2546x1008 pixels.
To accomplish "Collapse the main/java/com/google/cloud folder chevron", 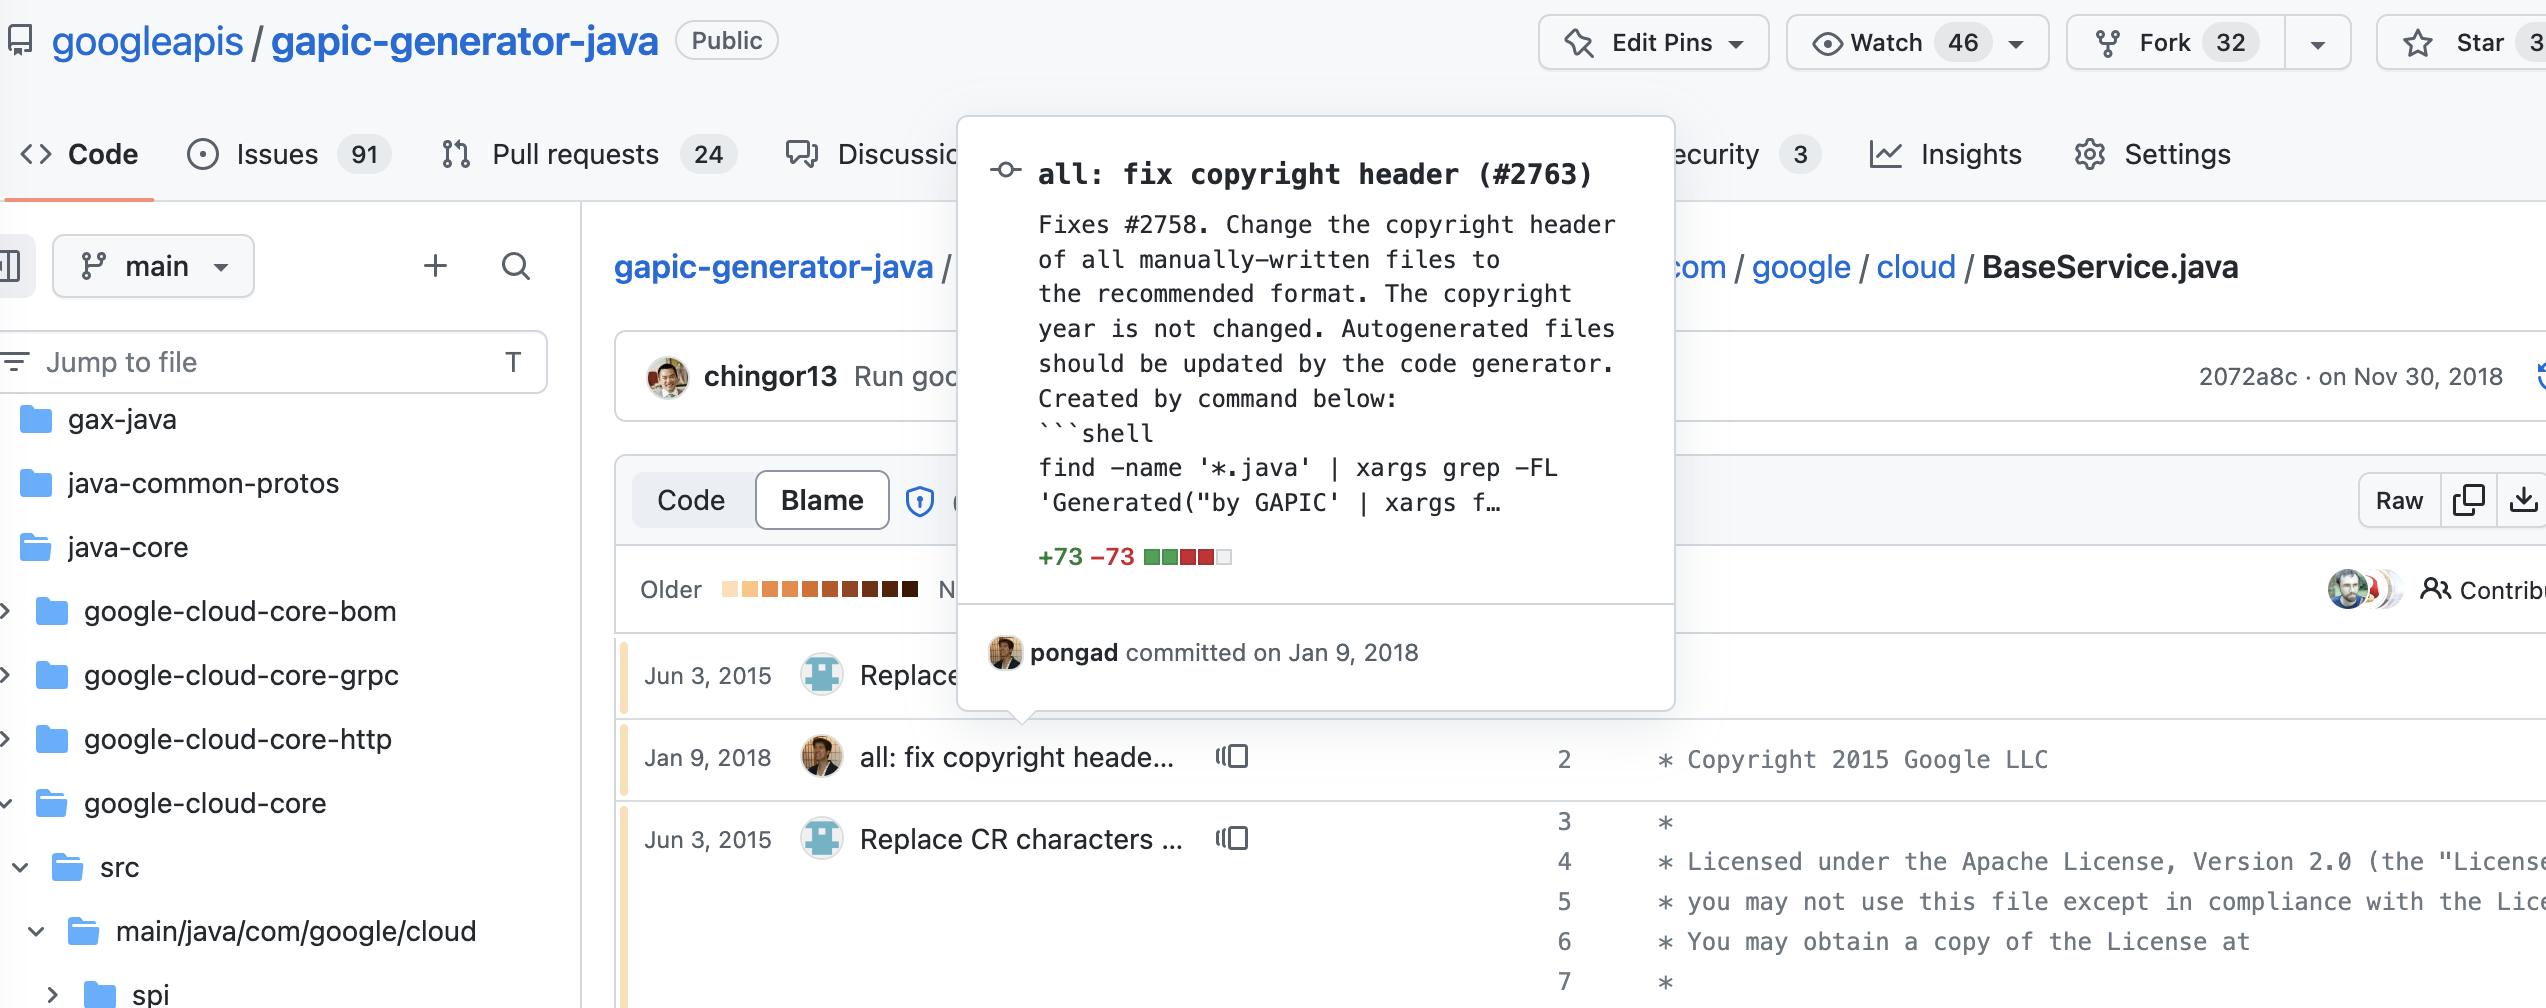I will 36,932.
